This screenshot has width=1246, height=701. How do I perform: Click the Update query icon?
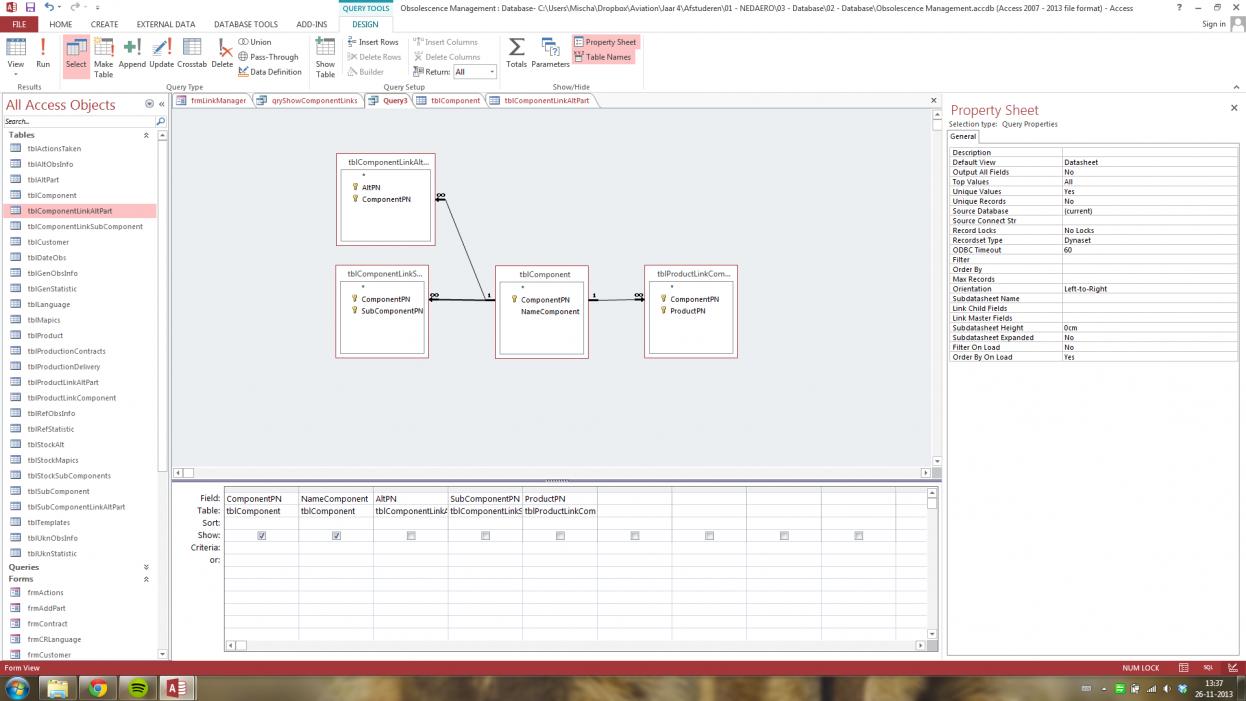[161, 52]
